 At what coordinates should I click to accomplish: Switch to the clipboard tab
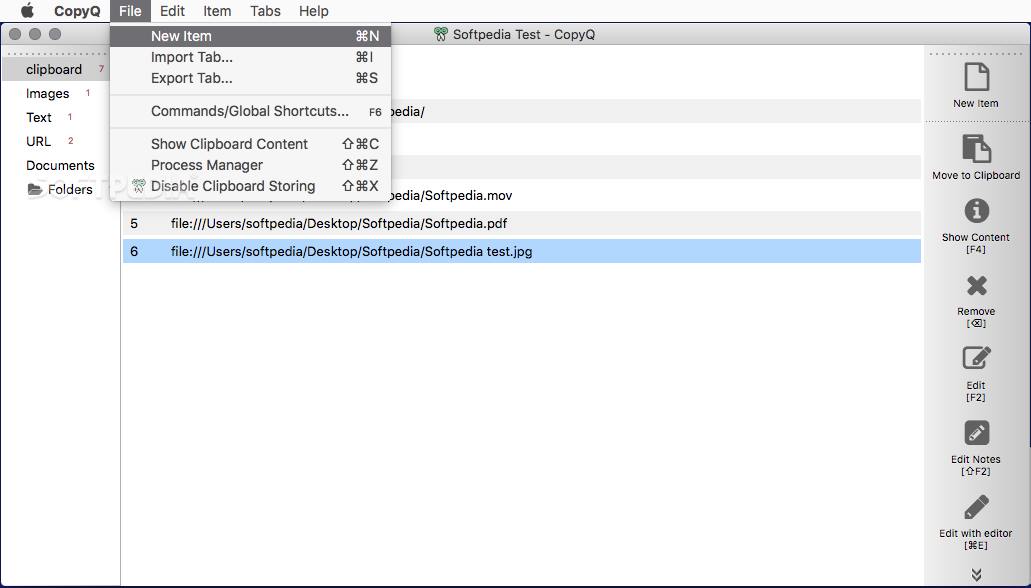pos(54,69)
